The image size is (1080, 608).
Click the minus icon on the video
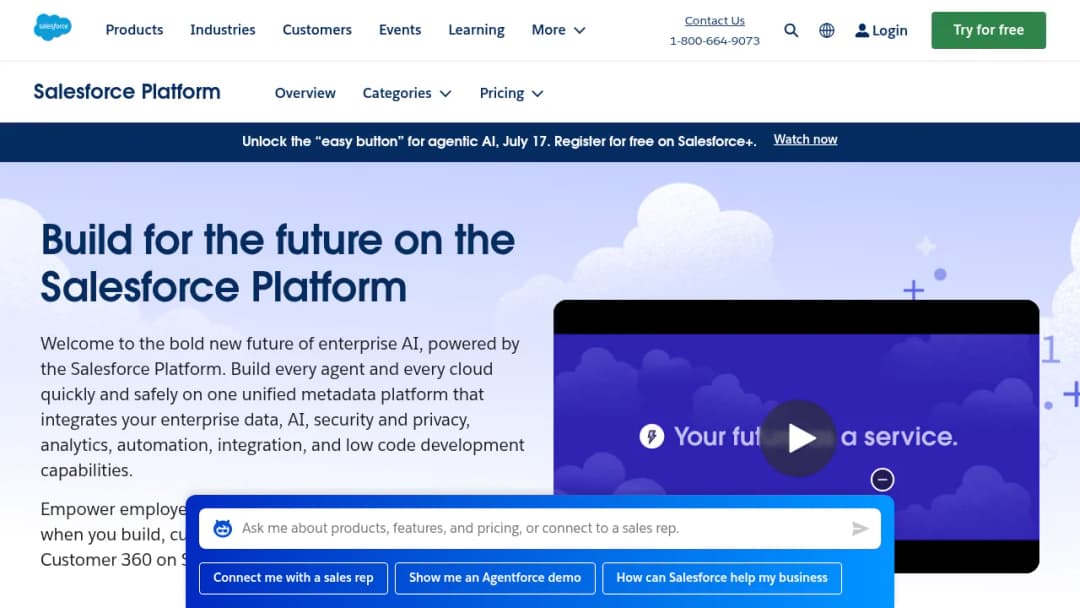click(x=882, y=479)
